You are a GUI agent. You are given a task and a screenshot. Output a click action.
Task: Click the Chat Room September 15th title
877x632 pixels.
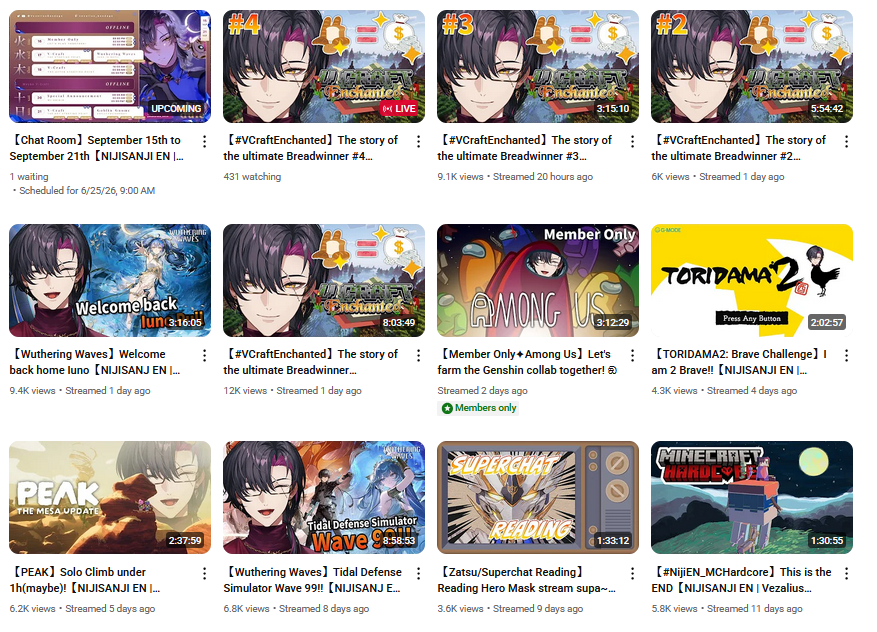pyautogui.click(x=96, y=148)
